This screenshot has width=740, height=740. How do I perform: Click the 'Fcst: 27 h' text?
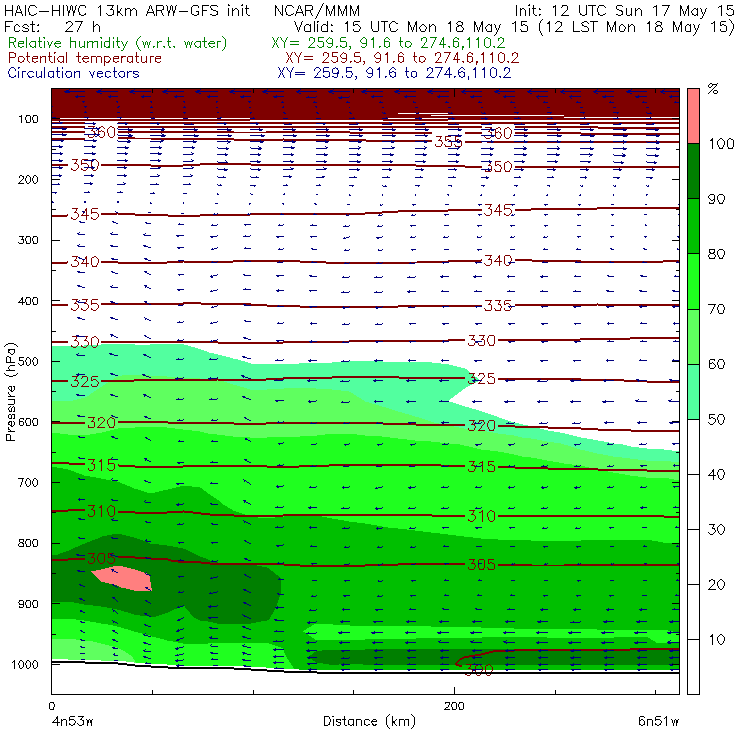pos(52,27)
